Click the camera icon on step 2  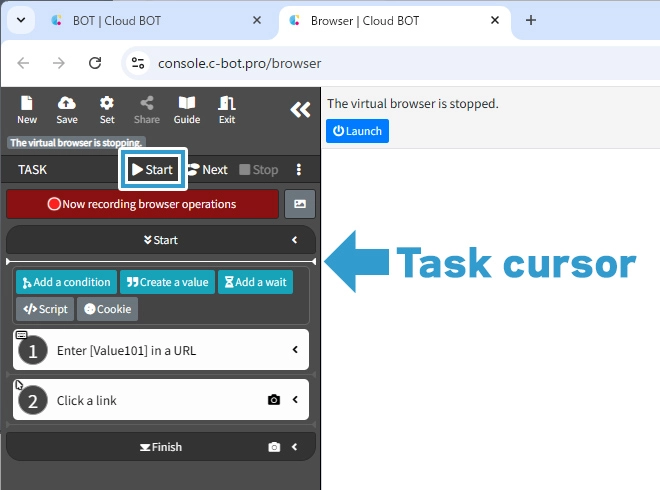[274, 400]
